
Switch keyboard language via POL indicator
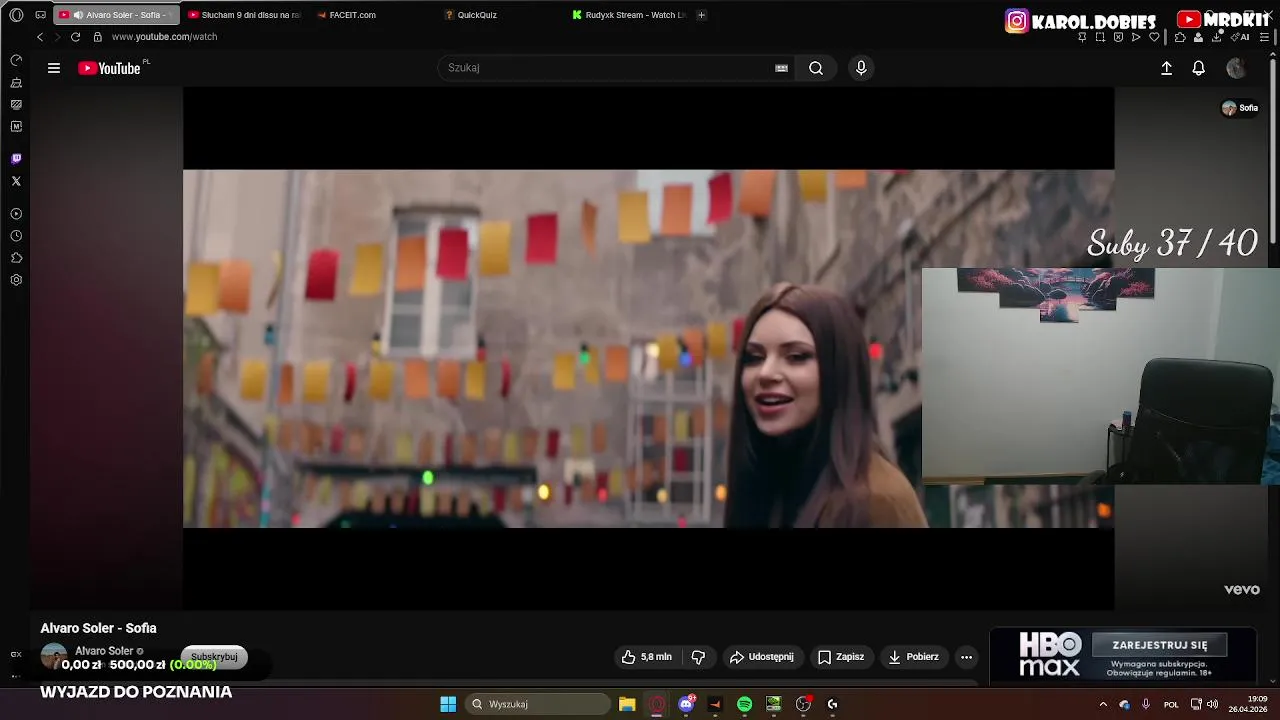click(x=1171, y=704)
